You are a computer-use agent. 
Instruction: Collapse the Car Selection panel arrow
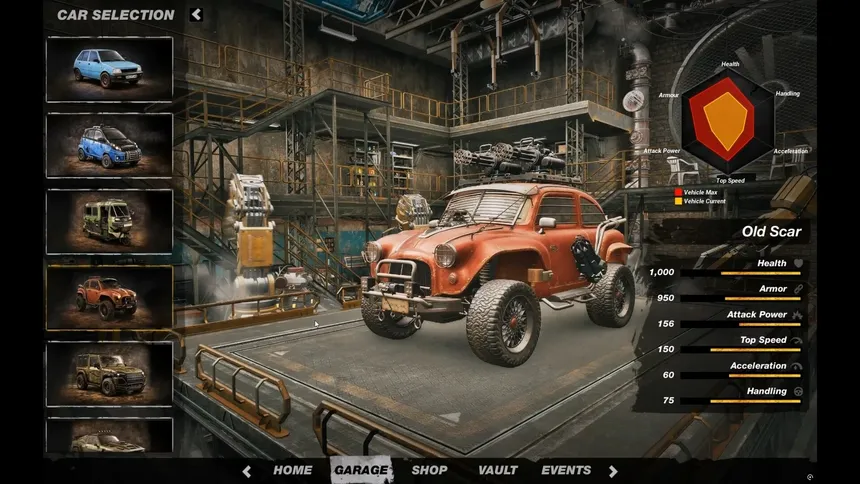point(196,14)
